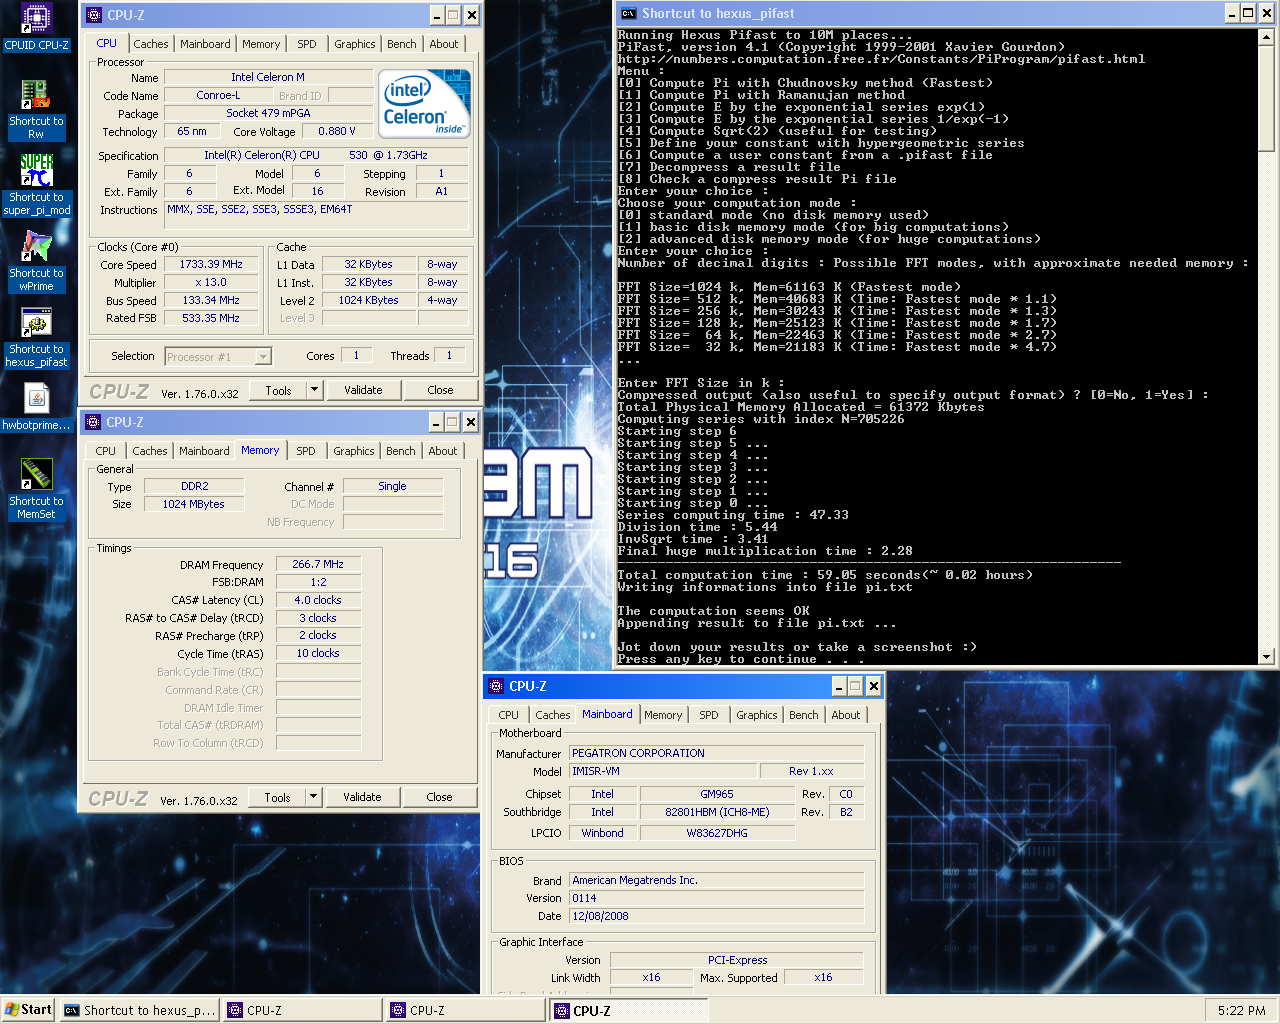
Task: Minimize the Mainboard CPU-Z window
Action: [840, 686]
